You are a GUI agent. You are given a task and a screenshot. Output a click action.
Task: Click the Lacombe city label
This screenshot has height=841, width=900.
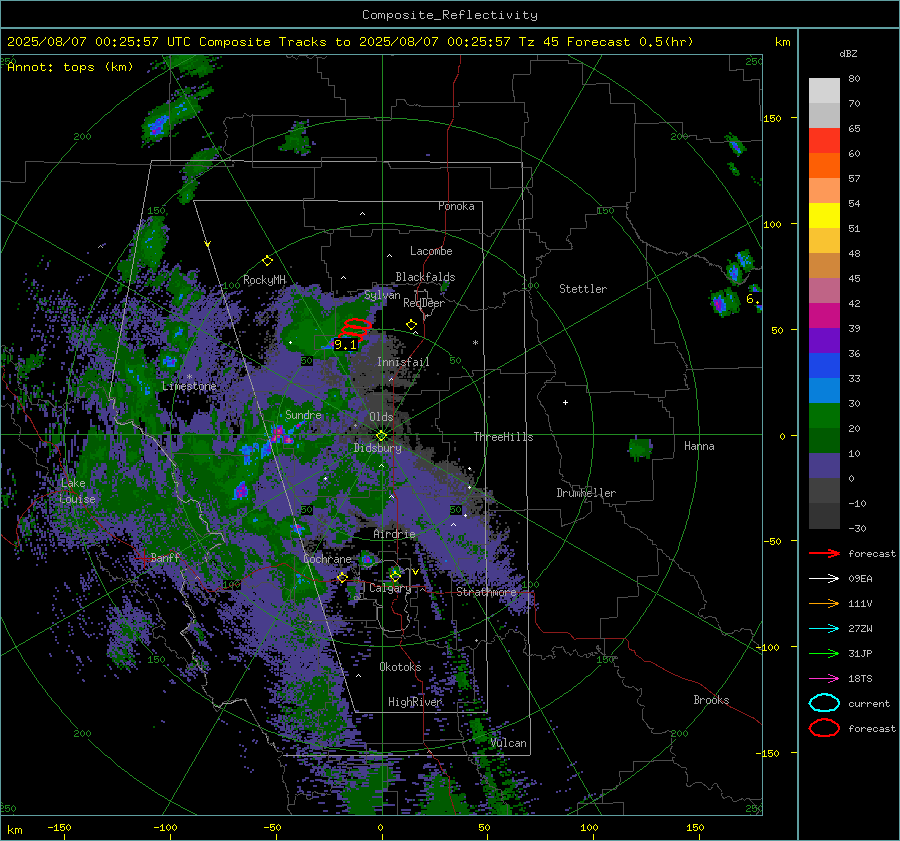[431, 251]
